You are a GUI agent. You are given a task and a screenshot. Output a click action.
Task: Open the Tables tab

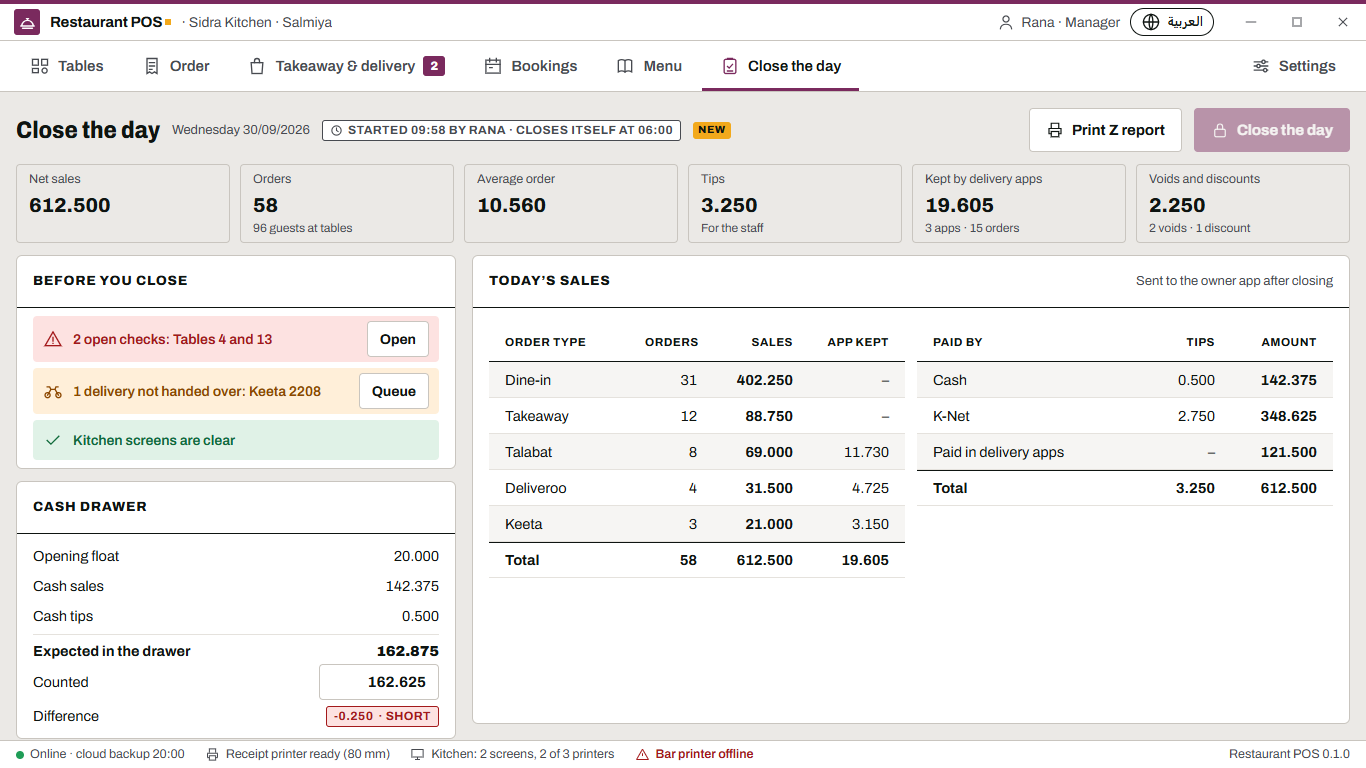(x=67, y=66)
